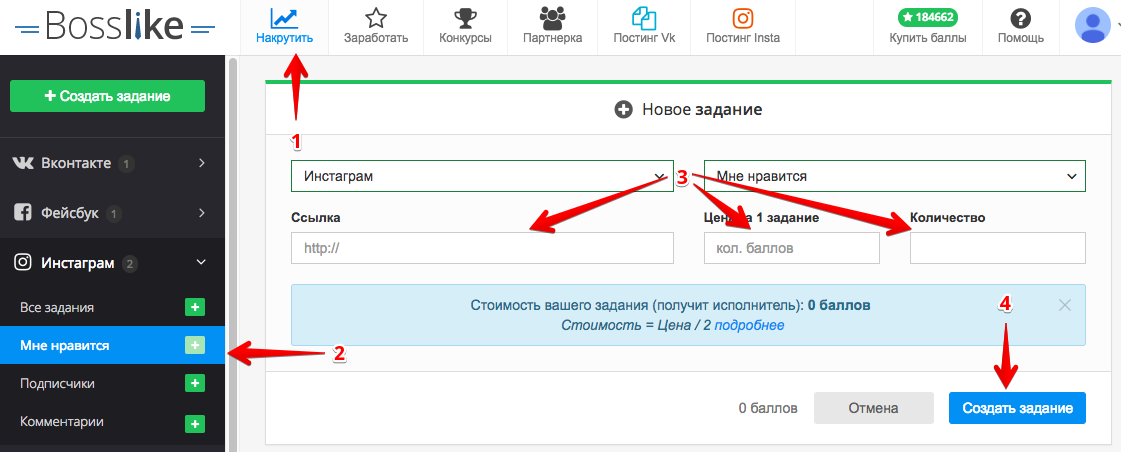
Task: Select Мне нравится in sidebar
Action: click(64, 345)
